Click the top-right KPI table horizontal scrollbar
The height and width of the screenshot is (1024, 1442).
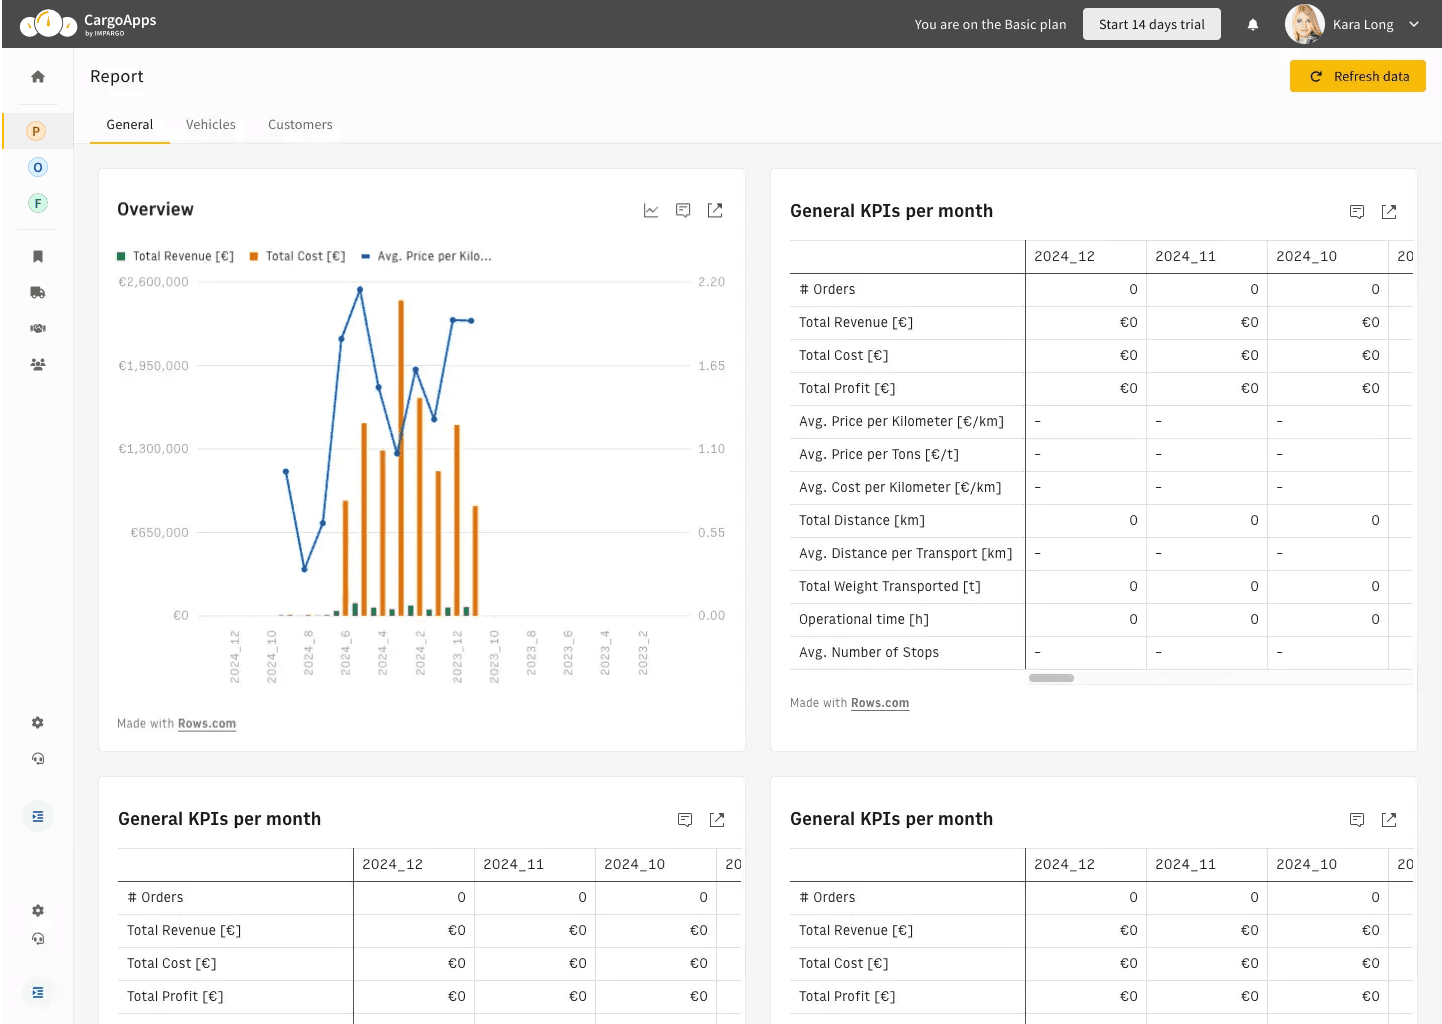1051,678
